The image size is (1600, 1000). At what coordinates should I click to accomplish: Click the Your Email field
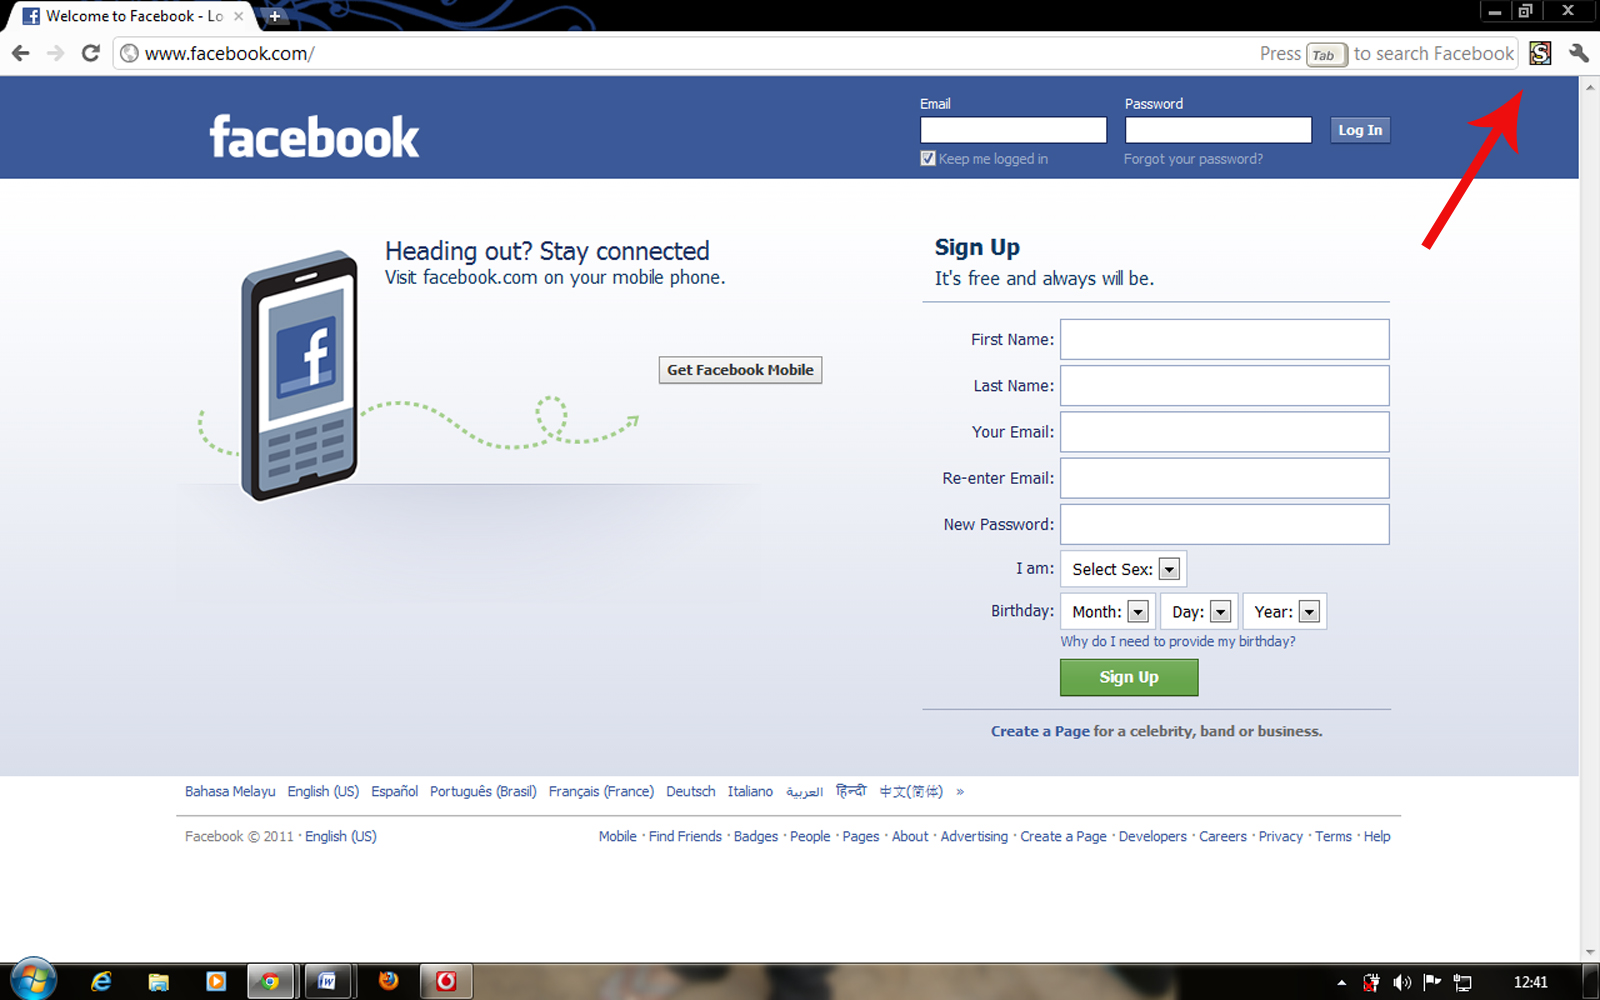[1224, 432]
